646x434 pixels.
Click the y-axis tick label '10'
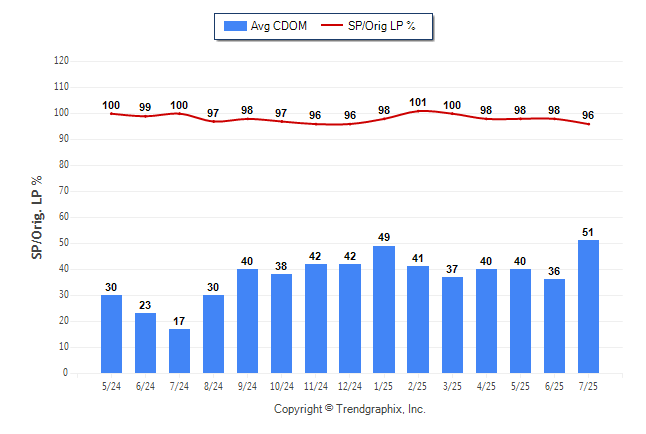coord(64,347)
